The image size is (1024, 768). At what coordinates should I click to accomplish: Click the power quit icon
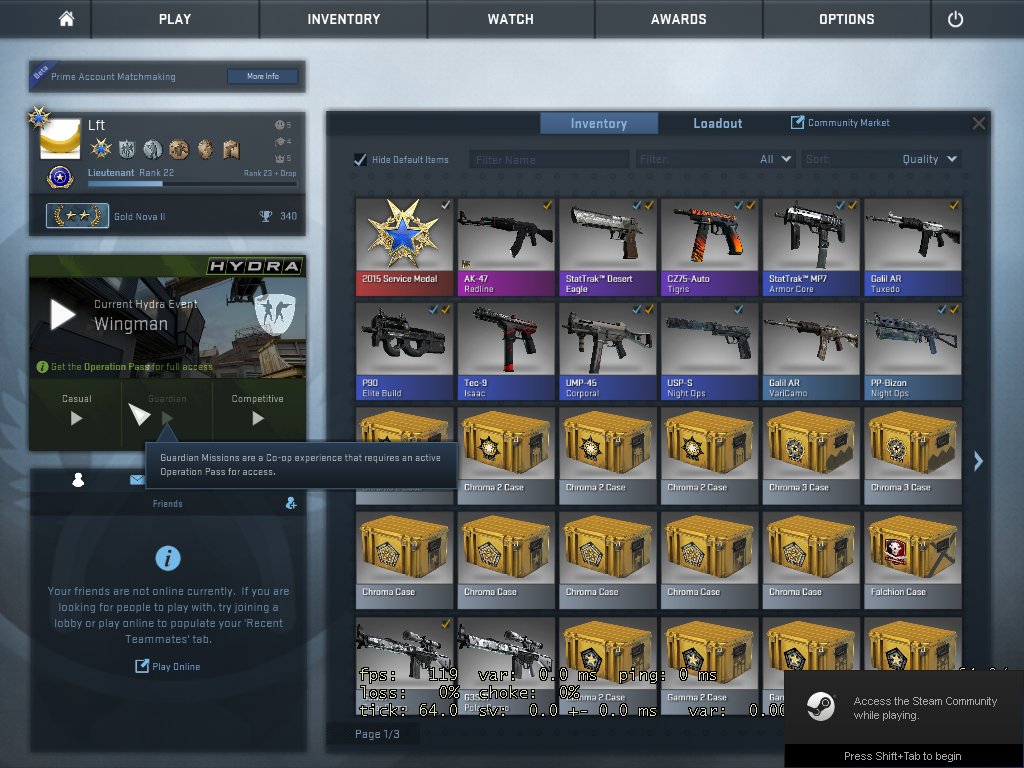(955, 19)
